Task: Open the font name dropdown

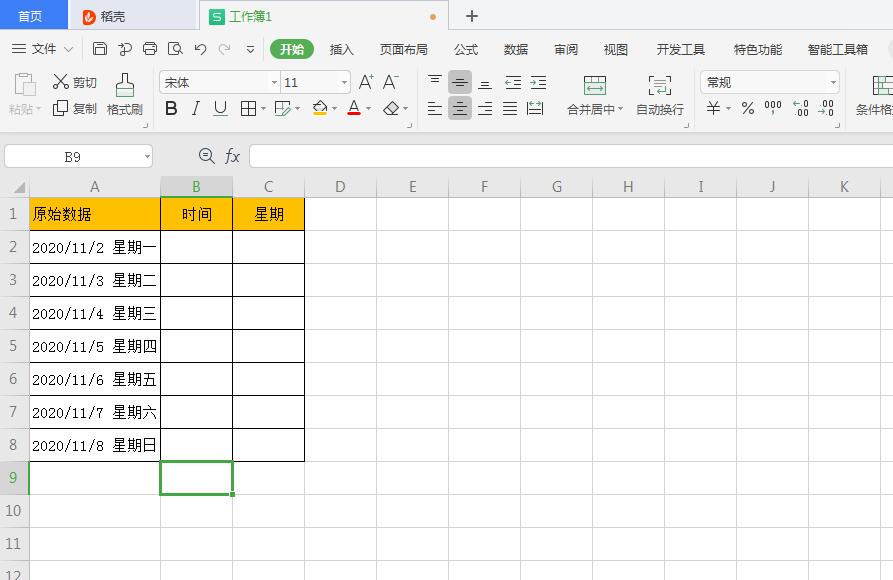Action: (x=272, y=82)
